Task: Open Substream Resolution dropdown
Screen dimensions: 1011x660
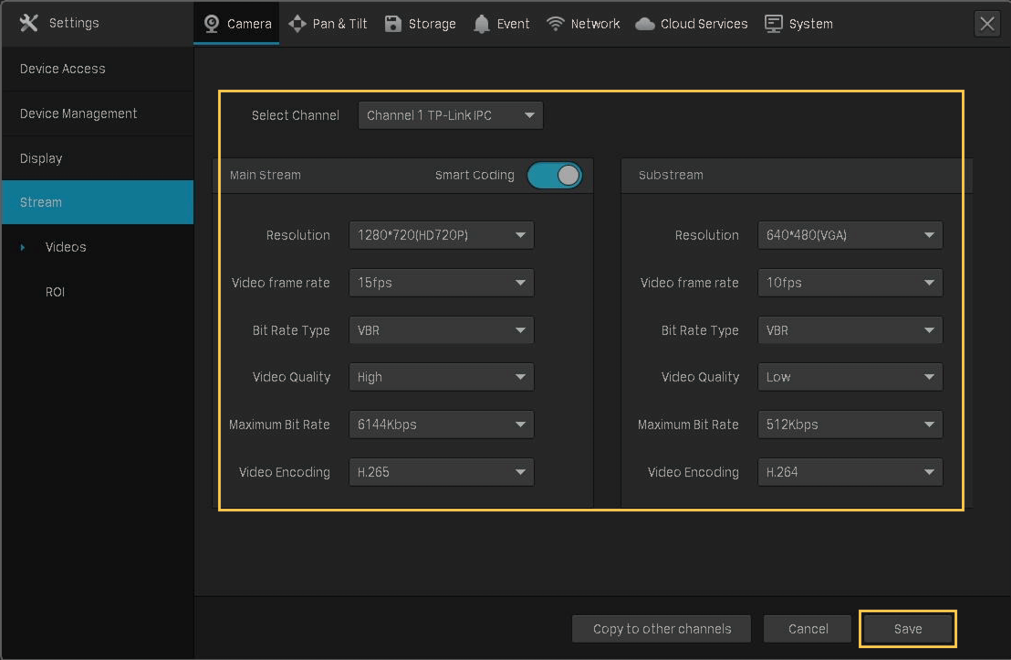Action: click(850, 235)
